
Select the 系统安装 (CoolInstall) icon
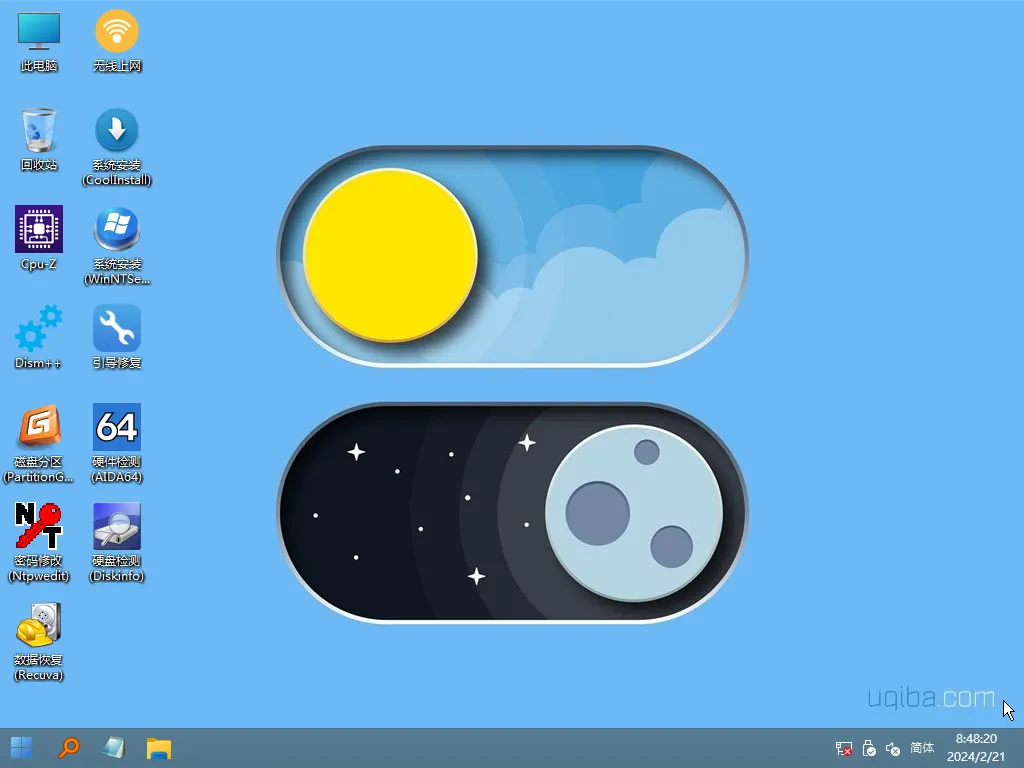(117, 148)
